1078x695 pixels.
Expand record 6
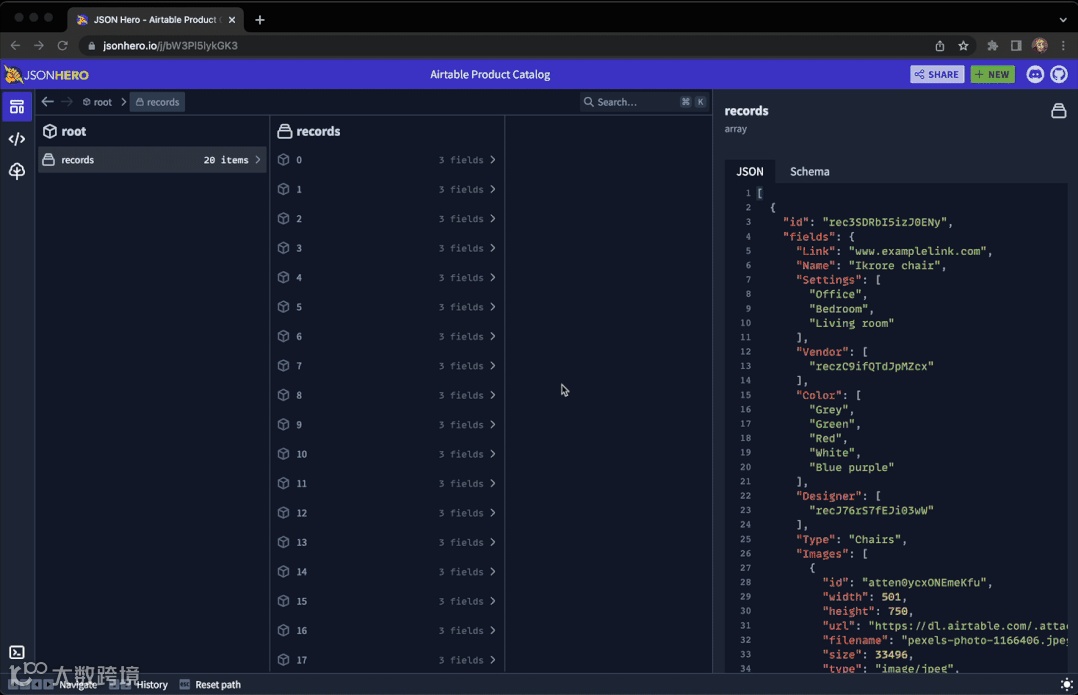point(386,336)
